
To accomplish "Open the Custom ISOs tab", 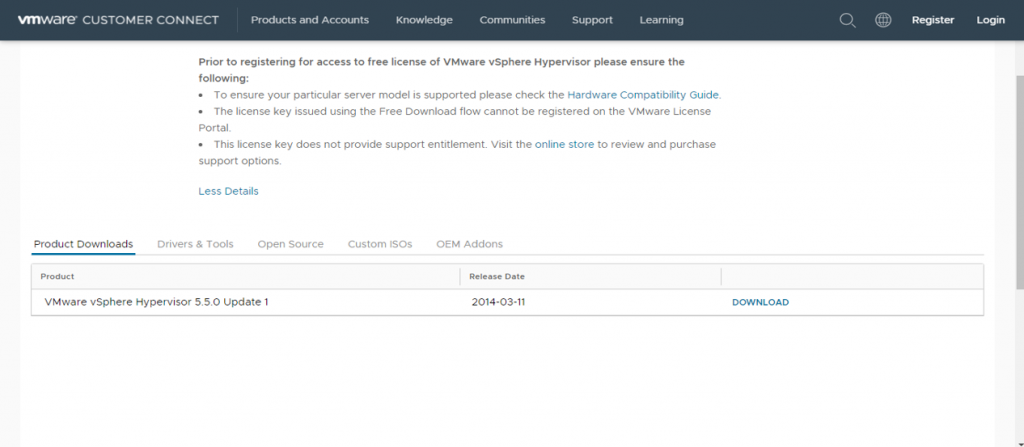I will (x=379, y=244).
